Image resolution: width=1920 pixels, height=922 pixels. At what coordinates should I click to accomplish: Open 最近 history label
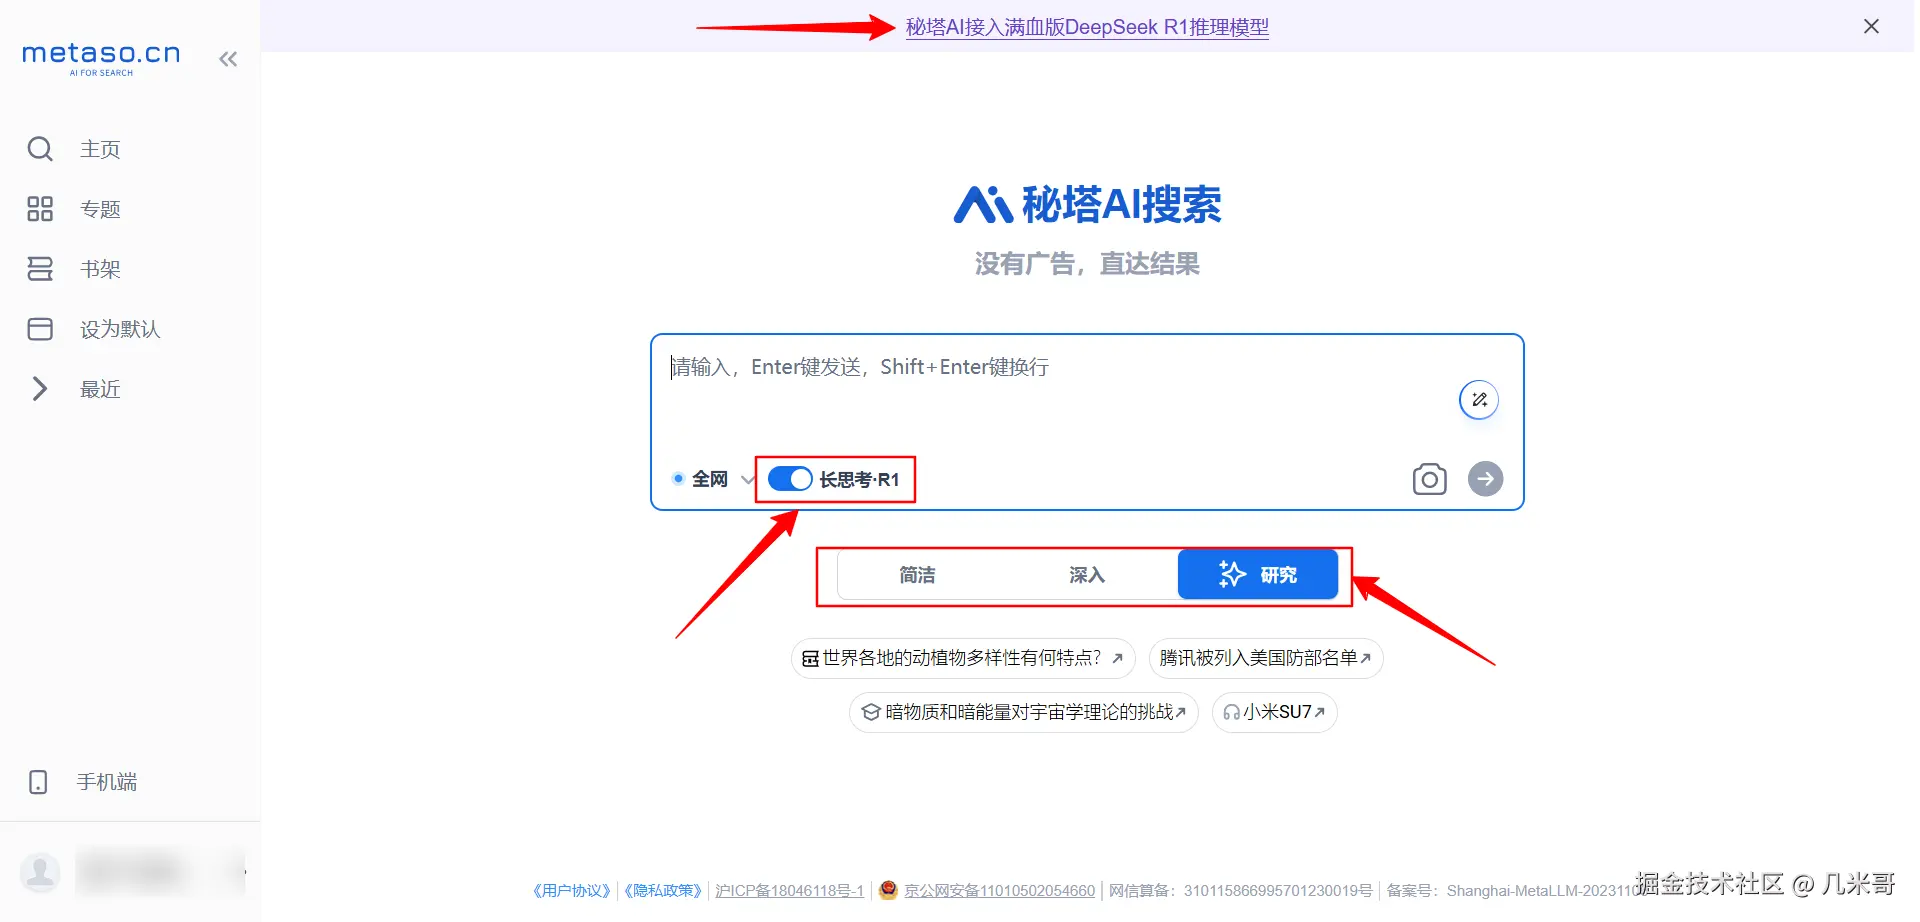coord(100,389)
